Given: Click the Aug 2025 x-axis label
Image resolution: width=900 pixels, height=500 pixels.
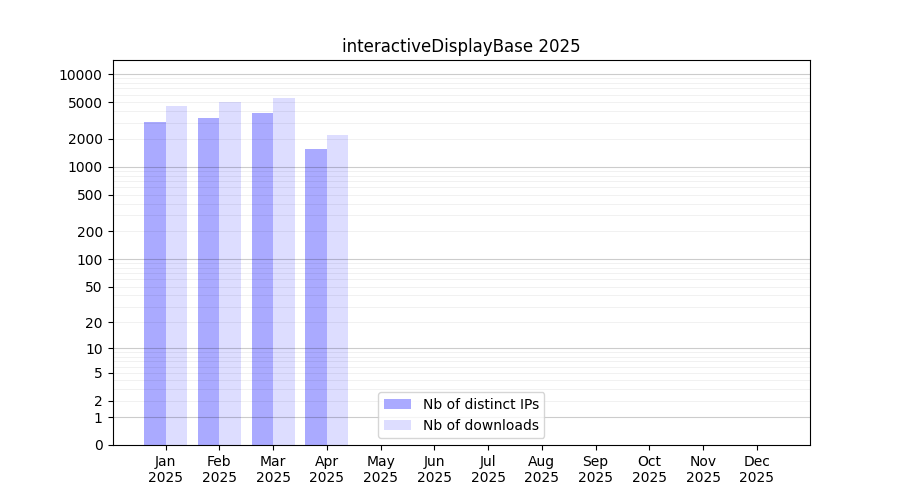Looking at the screenshot, I should click(542, 469).
